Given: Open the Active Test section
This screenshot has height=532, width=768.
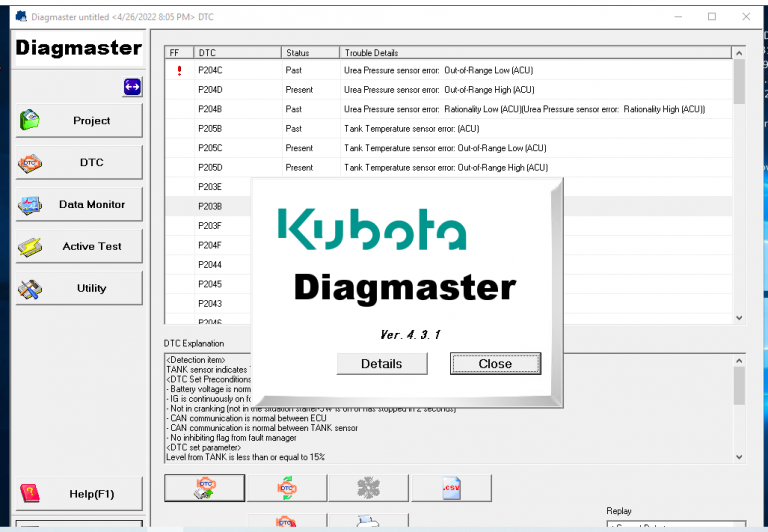Looking at the screenshot, I should click(79, 246).
